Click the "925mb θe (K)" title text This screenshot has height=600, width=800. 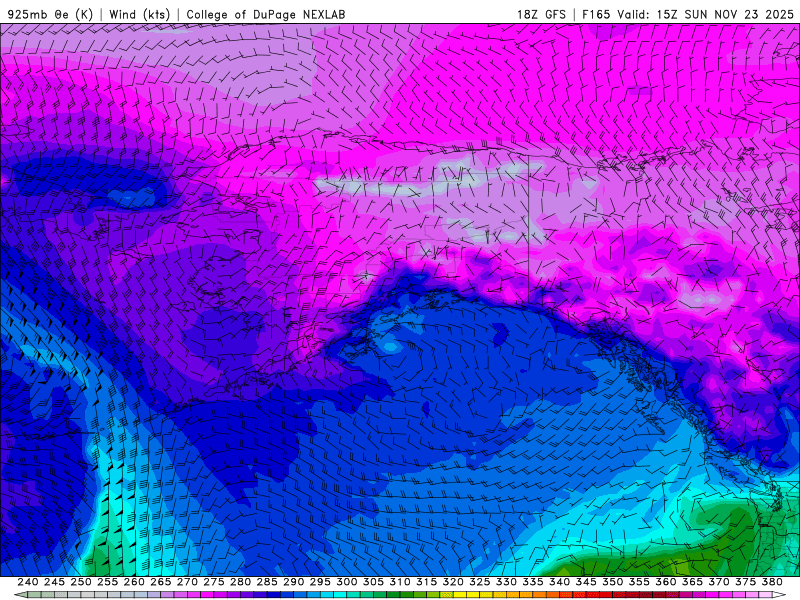coord(51,14)
